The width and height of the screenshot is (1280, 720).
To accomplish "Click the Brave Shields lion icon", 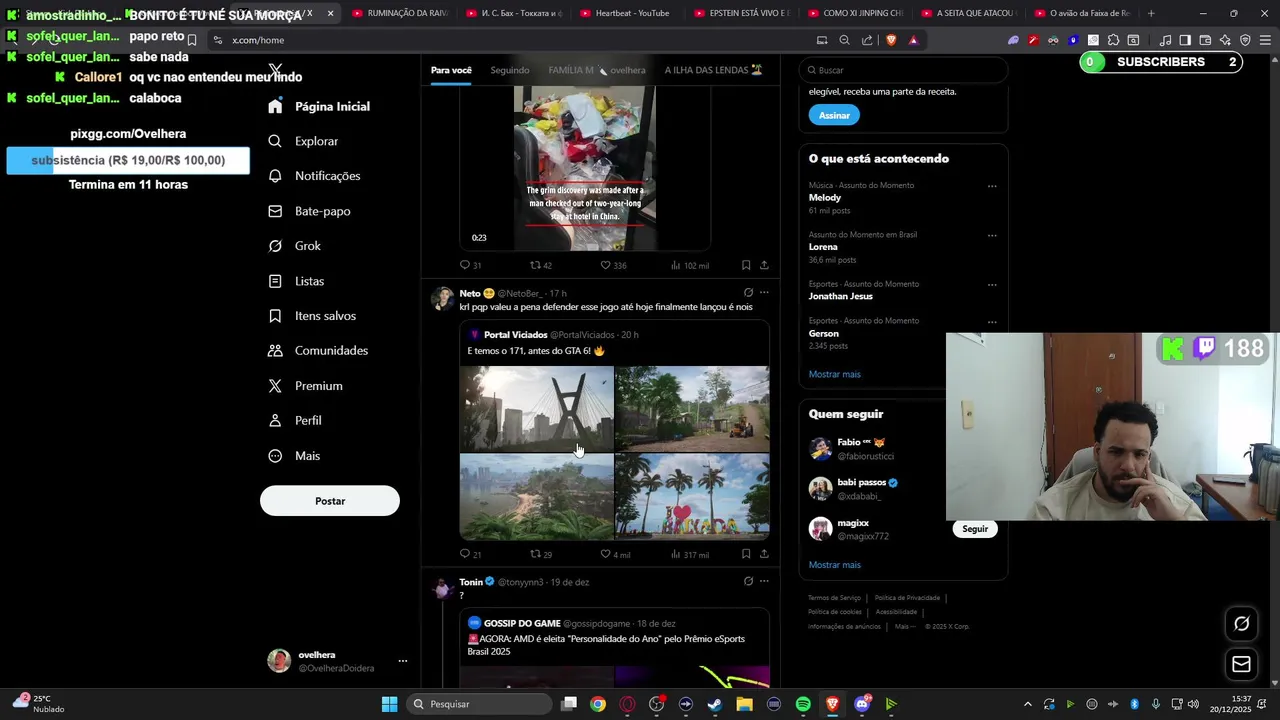I will tap(891, 40).
